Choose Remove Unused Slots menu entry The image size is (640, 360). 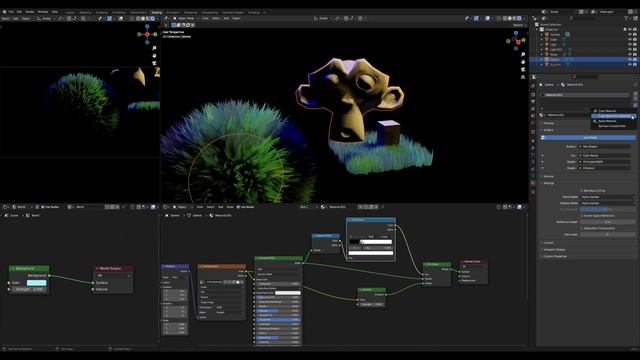[613, 126]
